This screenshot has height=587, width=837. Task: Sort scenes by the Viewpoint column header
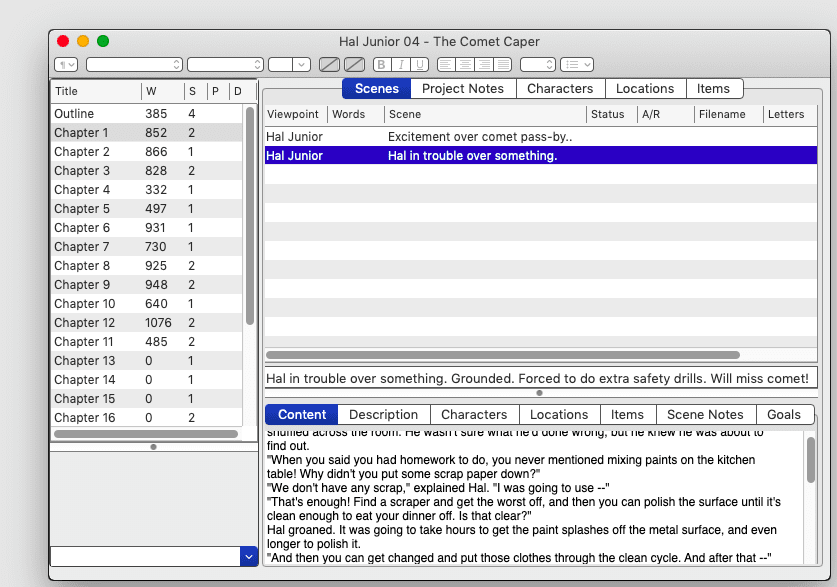(x=294, y=115)
